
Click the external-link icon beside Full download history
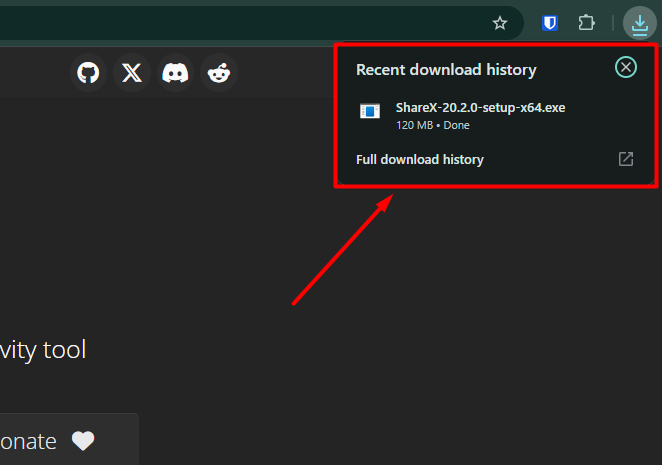click(626, 159)
